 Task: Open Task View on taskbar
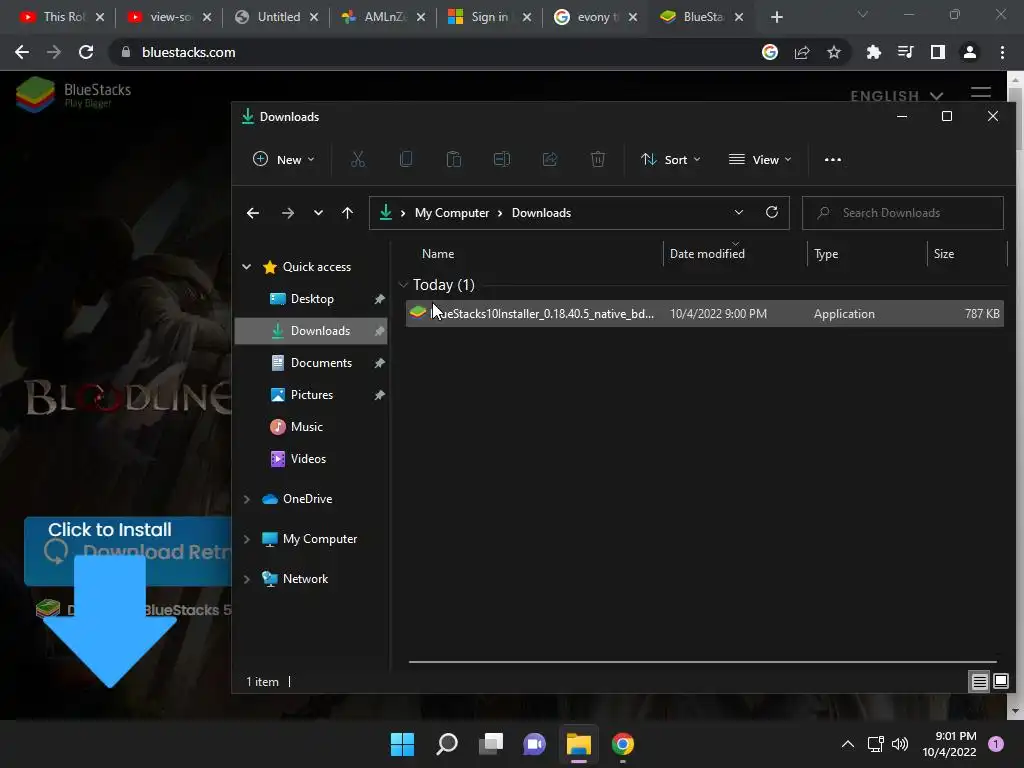coord(491,744)
